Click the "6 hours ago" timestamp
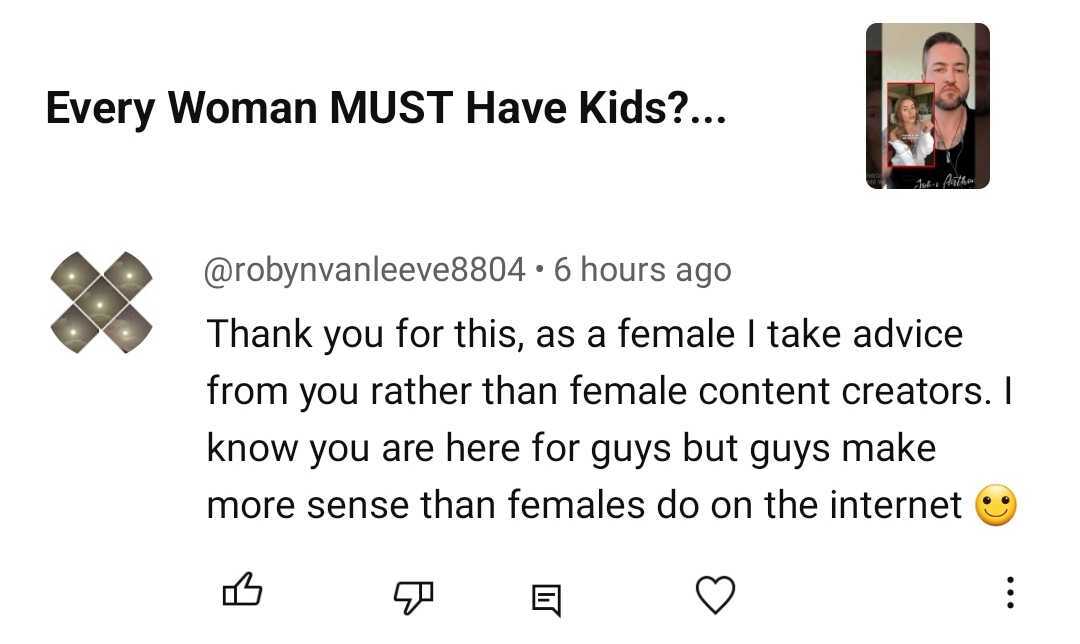This screenshot has width=1080, height=644. point(642,270)
